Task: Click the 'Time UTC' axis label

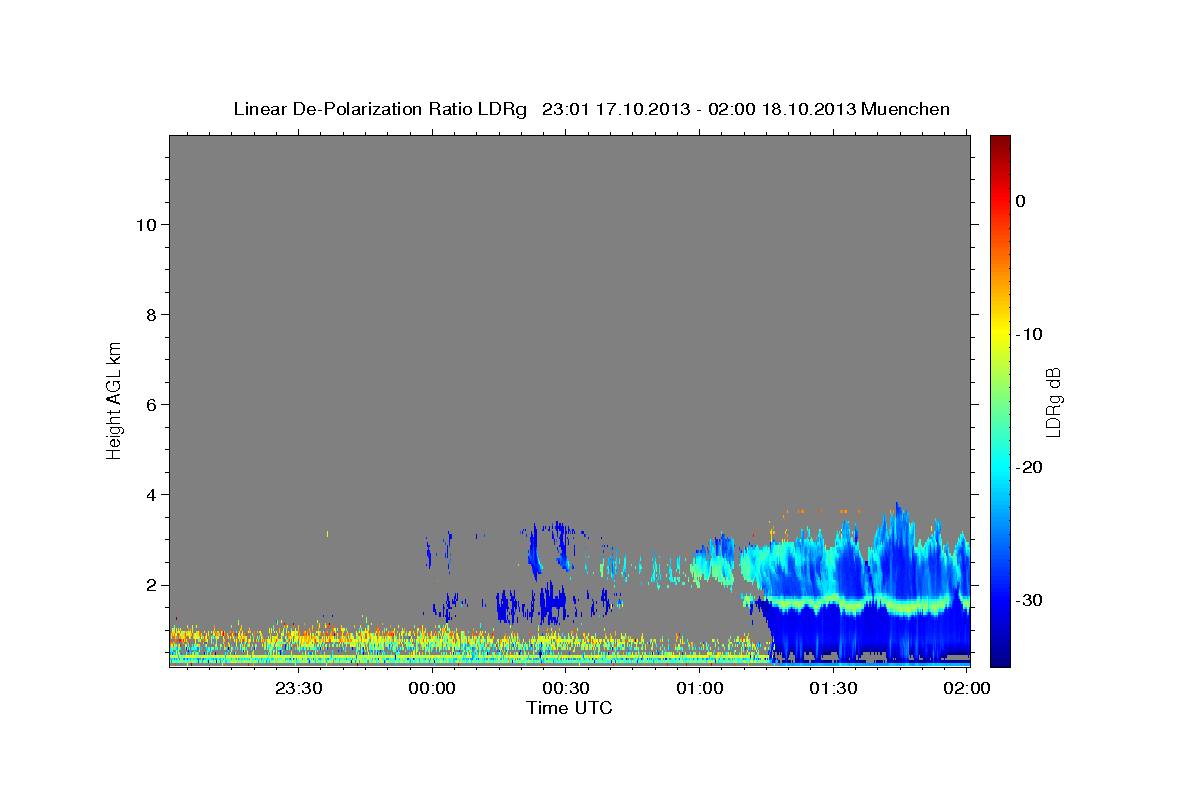Action: pyautogui.click(x=569, y=708)
